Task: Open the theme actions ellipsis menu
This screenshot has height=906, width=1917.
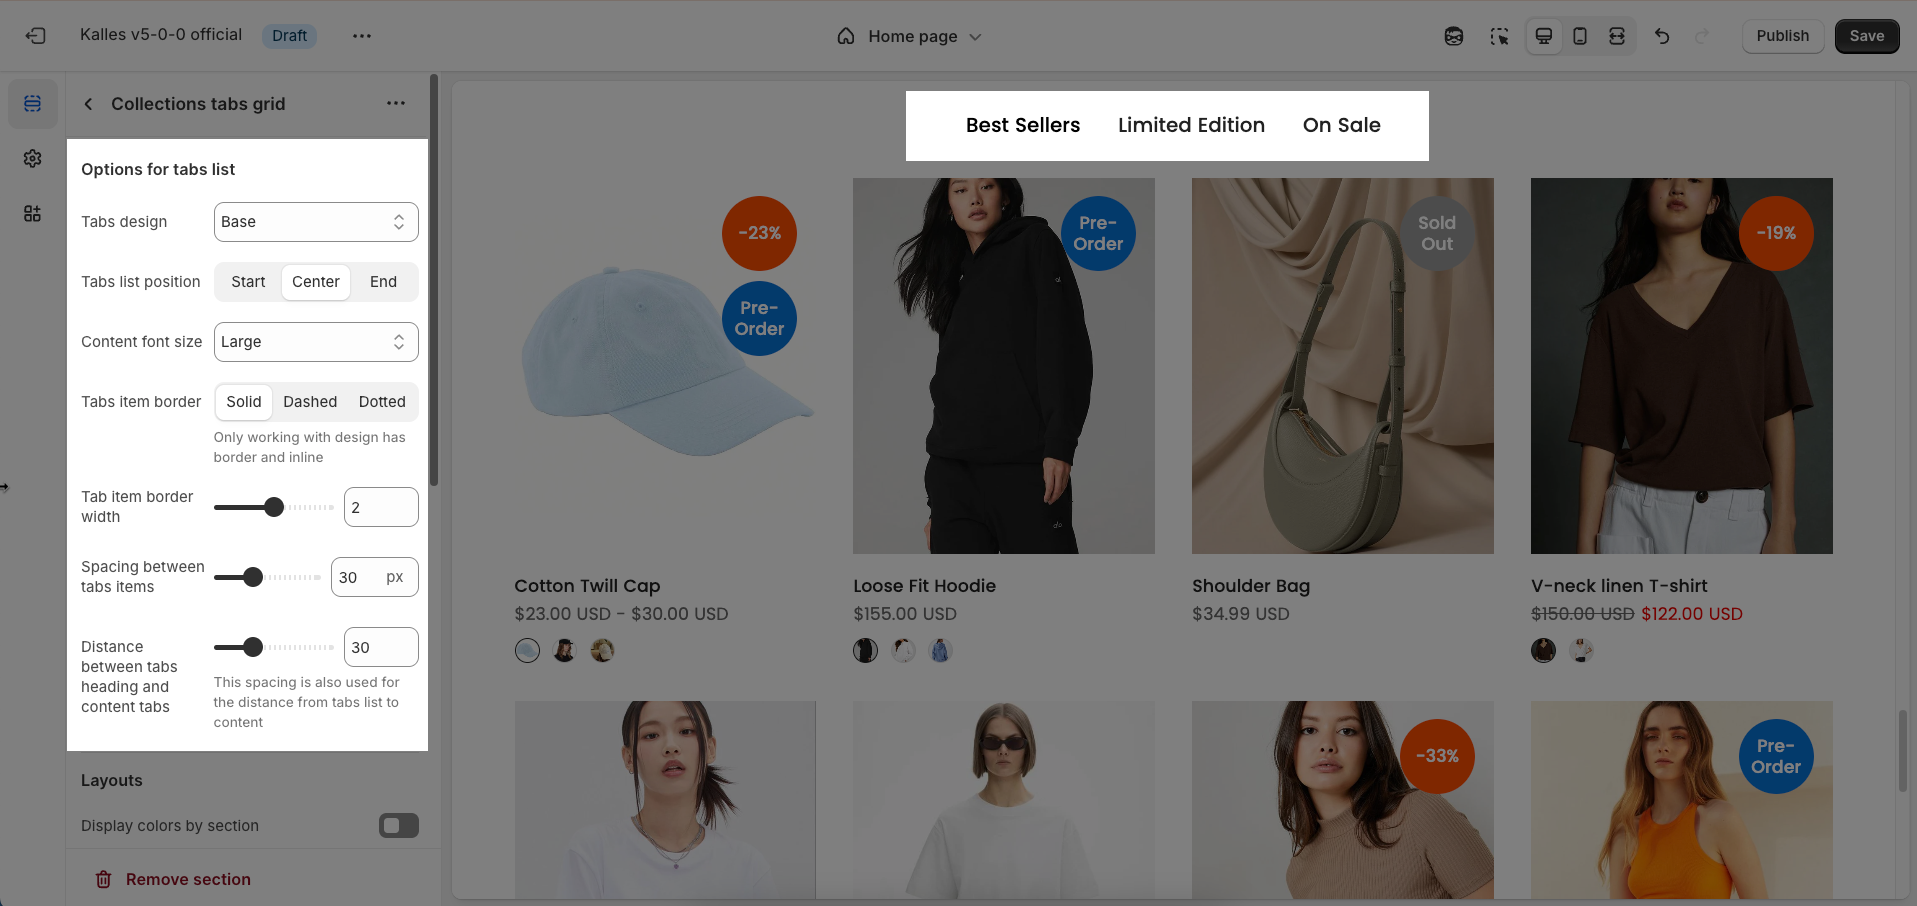Action: [362, 36]
